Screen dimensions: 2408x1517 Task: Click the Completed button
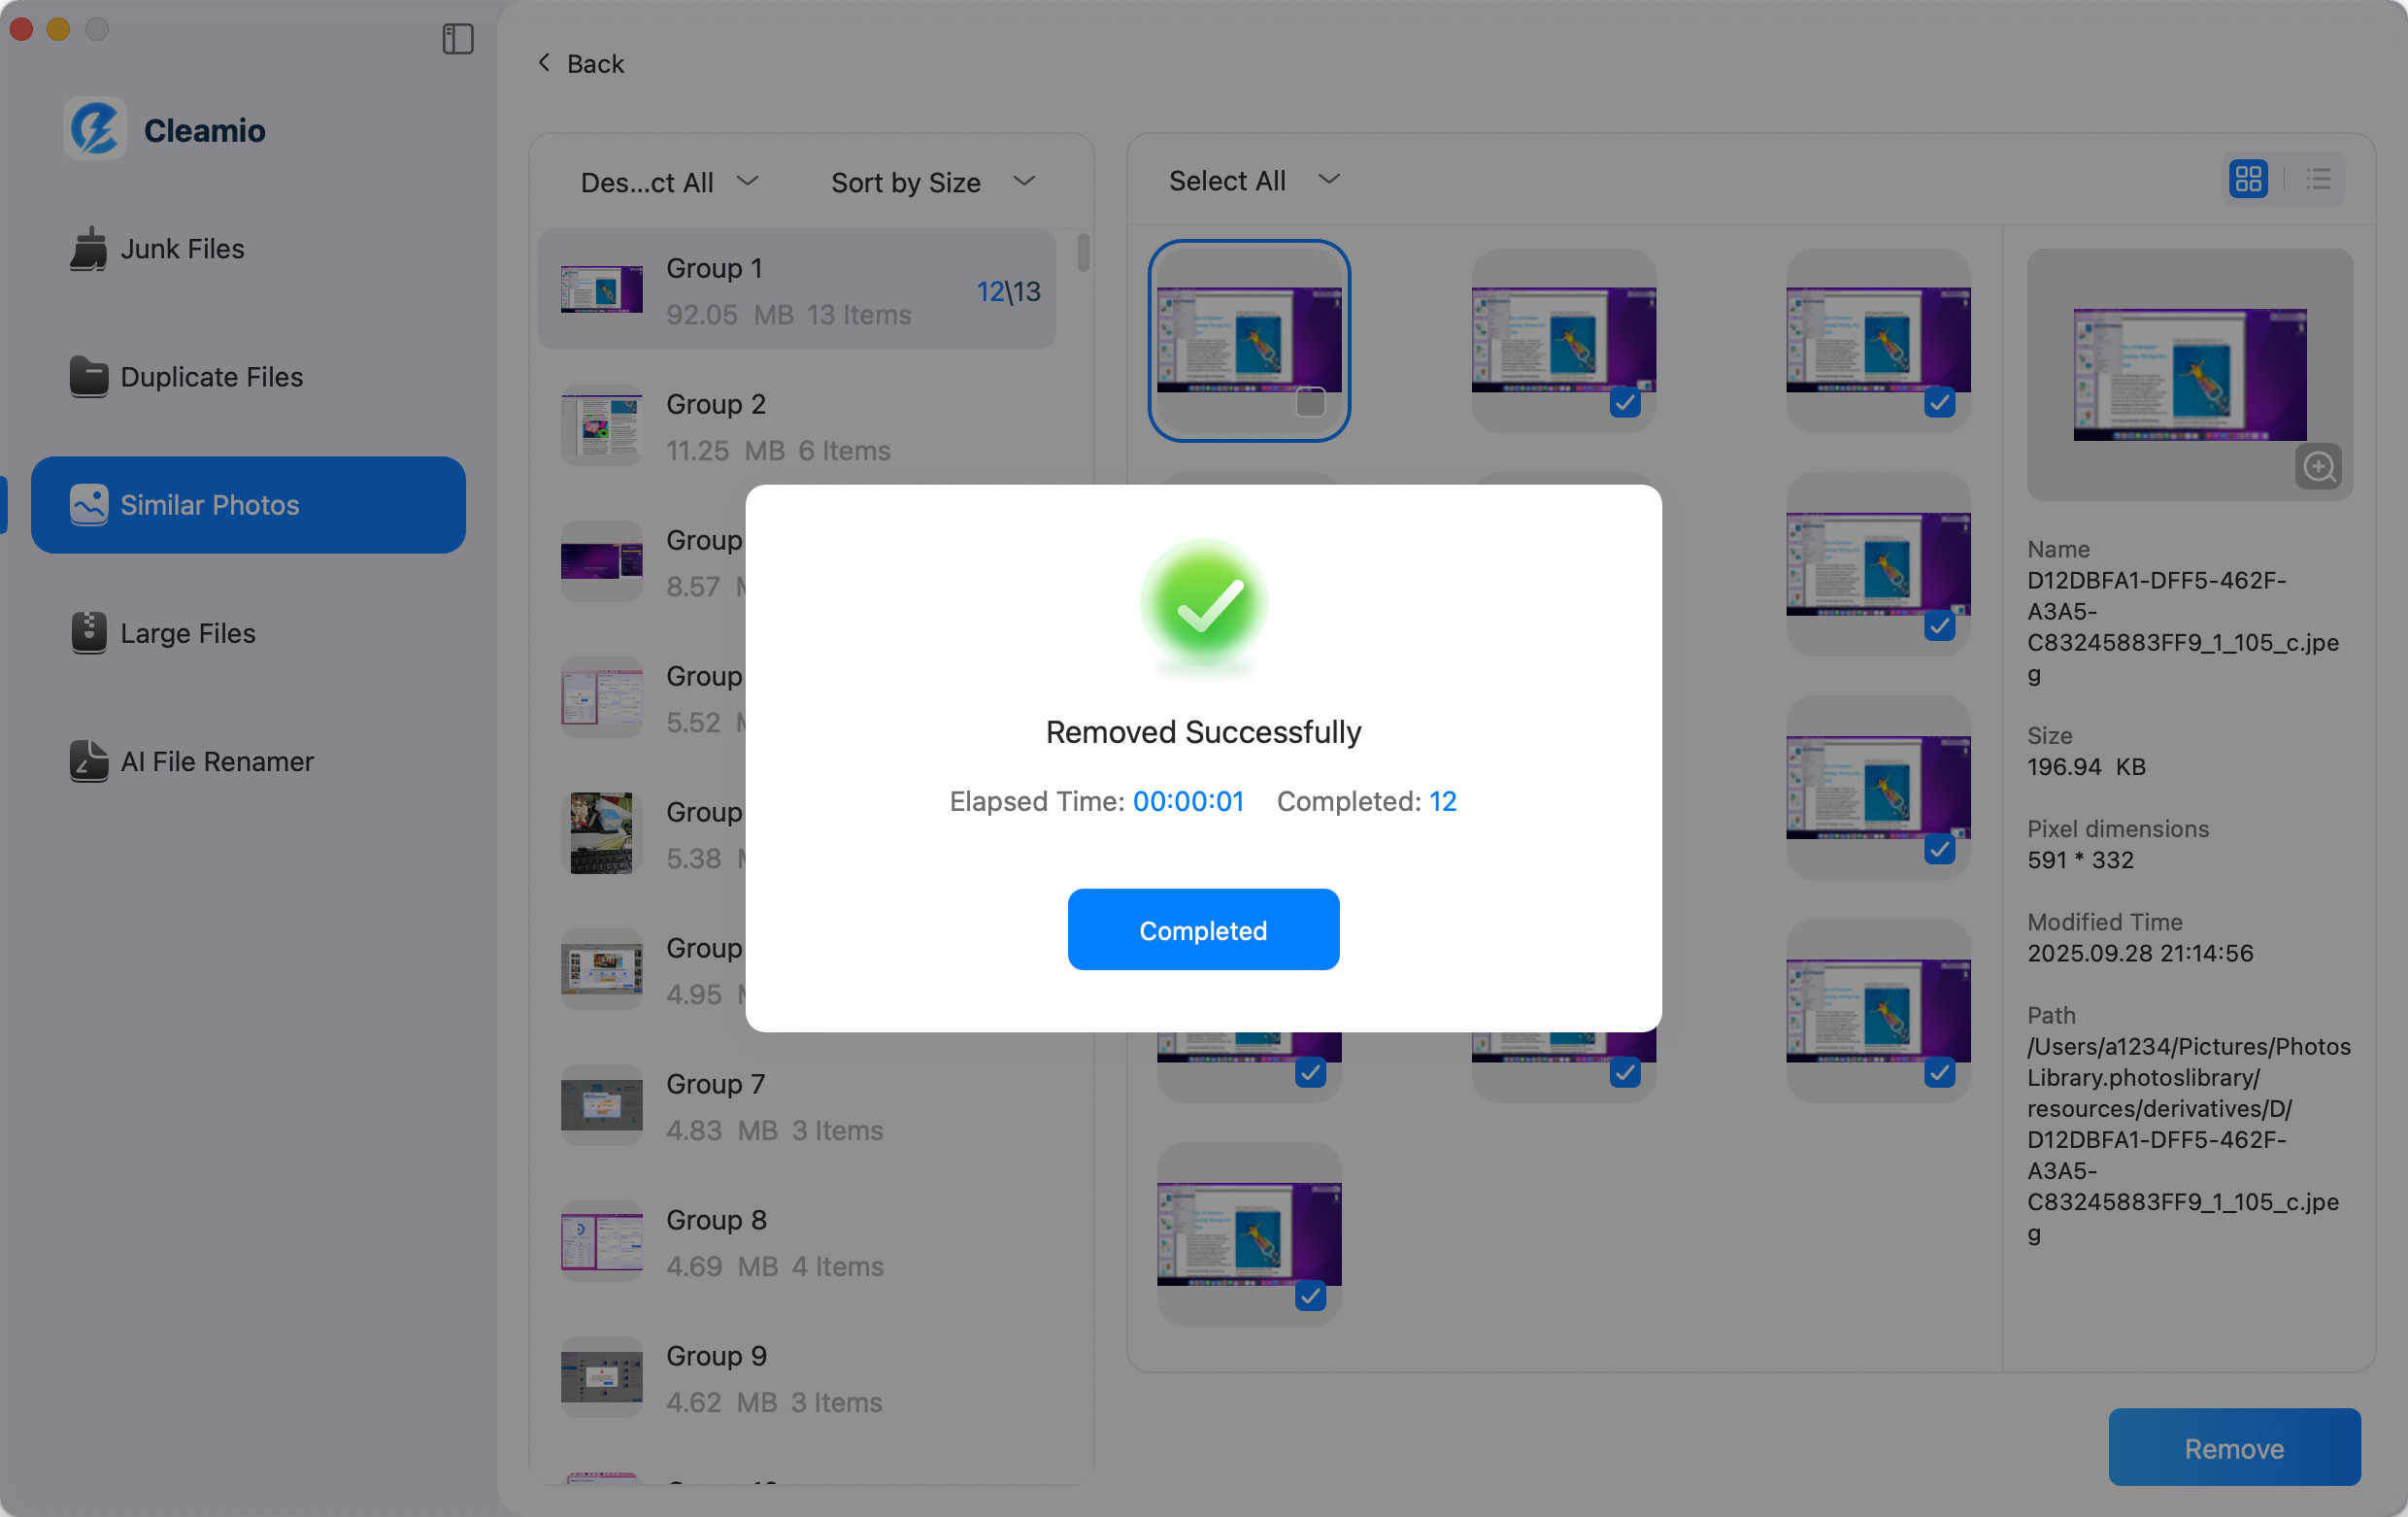coord(1203,929)
